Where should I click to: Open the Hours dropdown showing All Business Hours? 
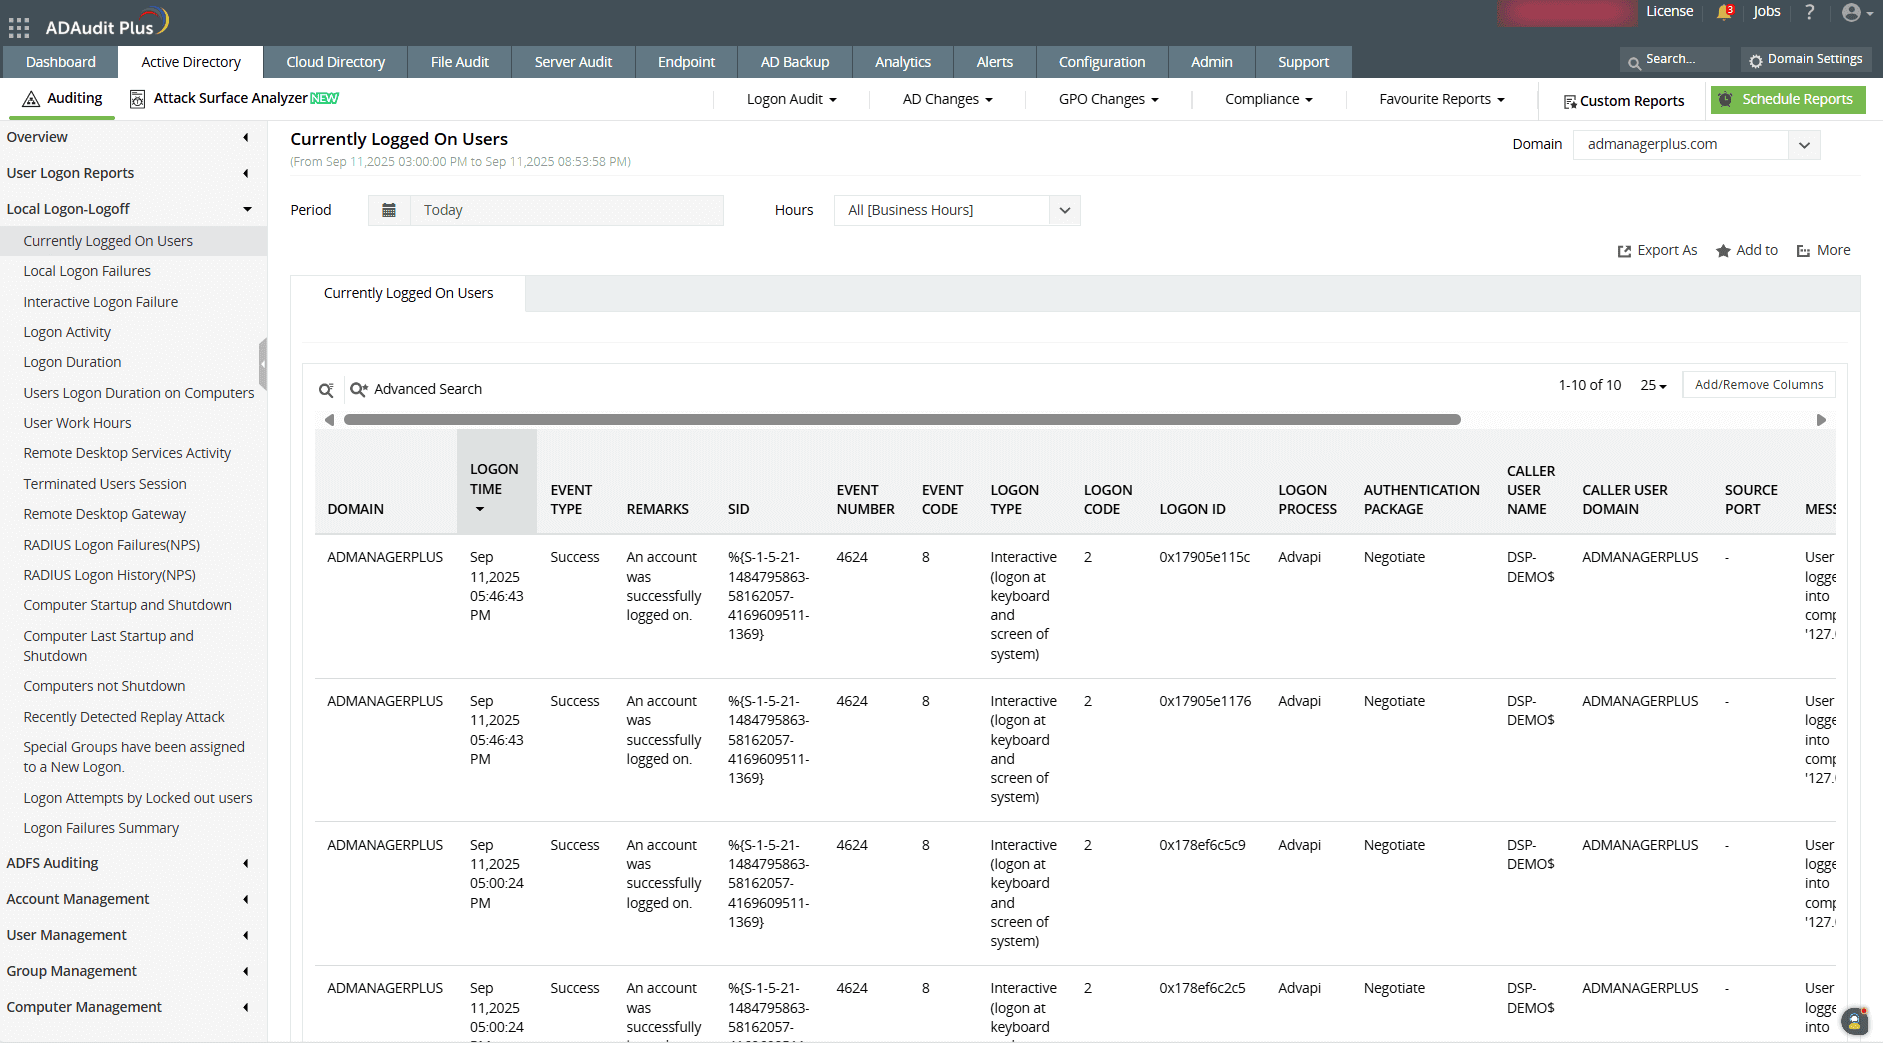pyautogui.click(x=1064, y=210)
